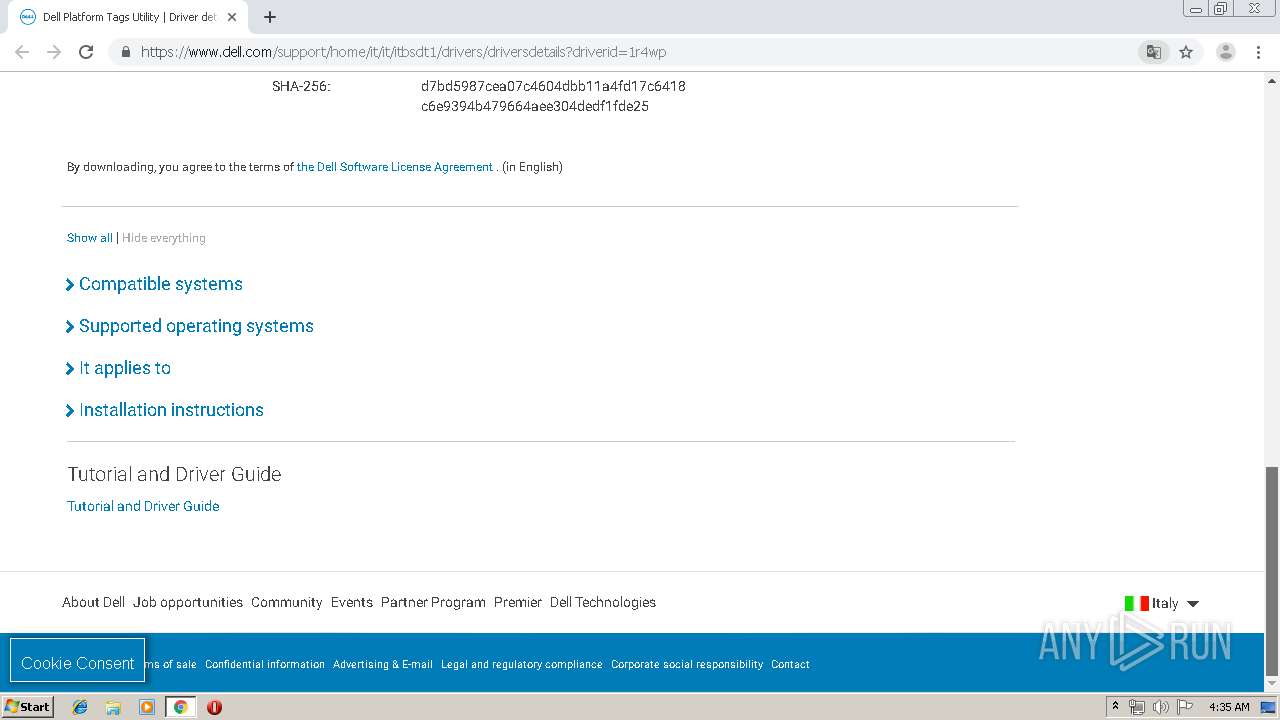Click the SHA-256 hash value text
The width and height of the screenshot is (1280, 720).
tap(553, 96)
